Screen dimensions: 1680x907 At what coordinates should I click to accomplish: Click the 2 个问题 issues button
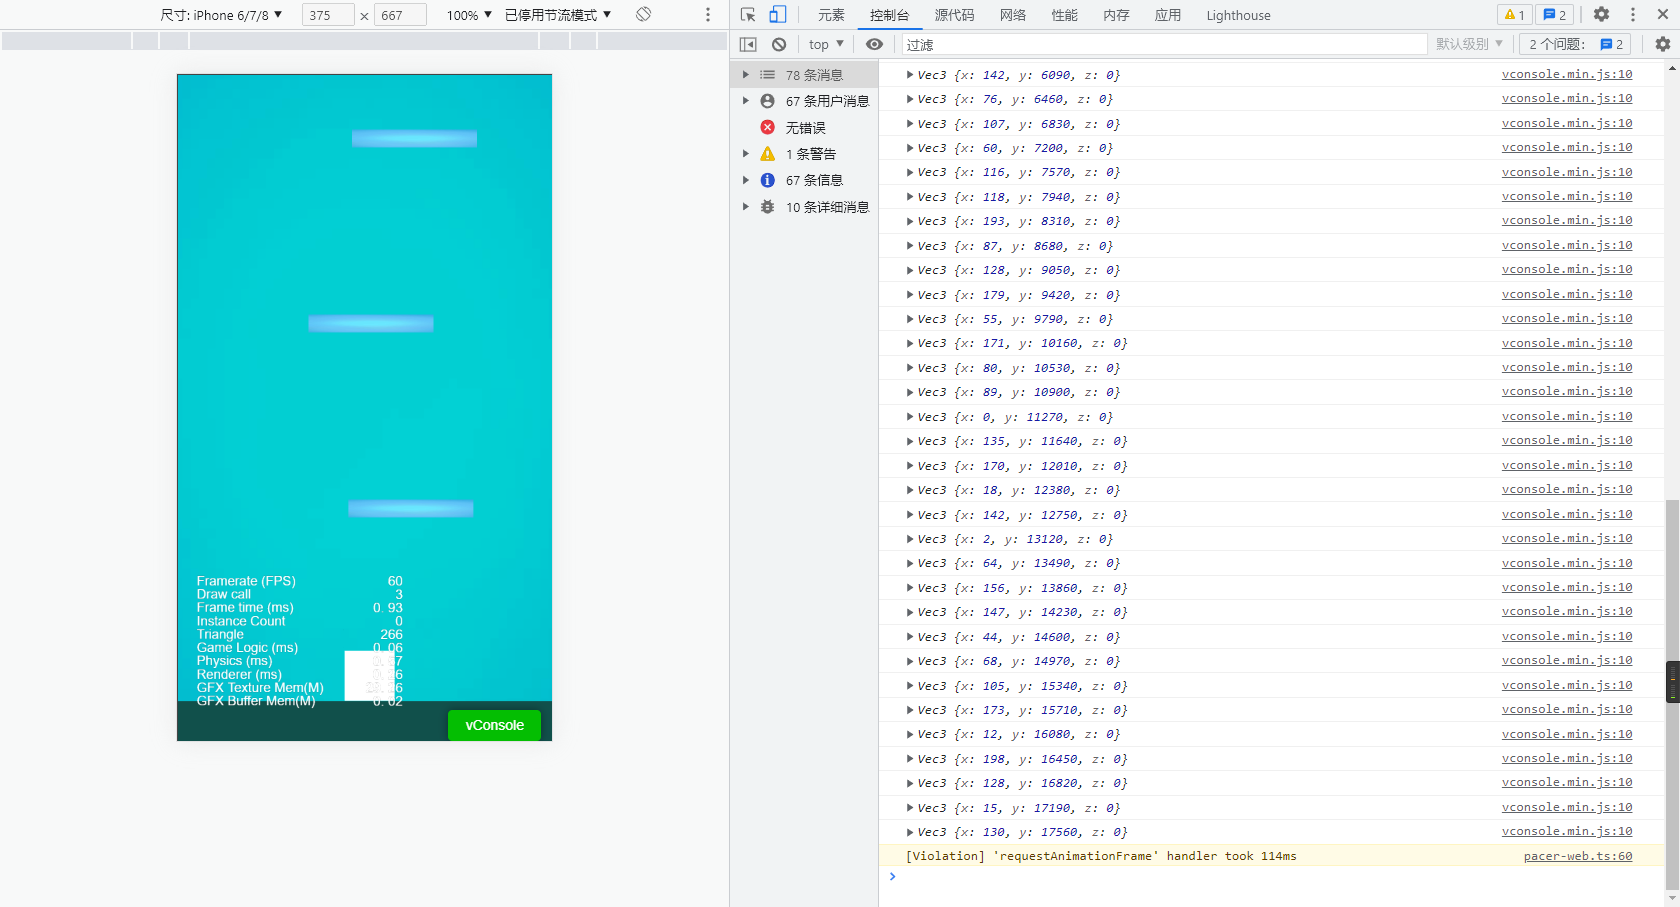point(1575,44)
